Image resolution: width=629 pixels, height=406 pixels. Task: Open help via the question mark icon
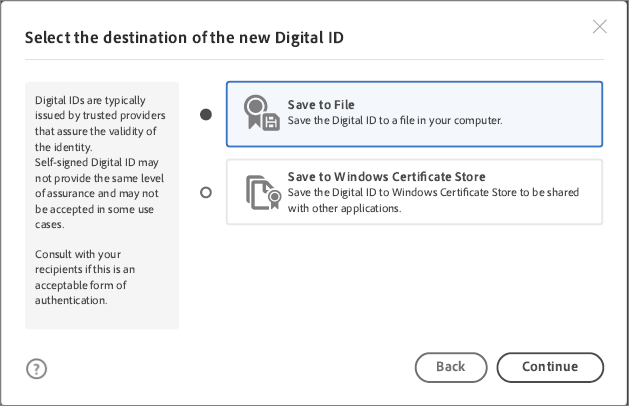click(x=36, y=369)
